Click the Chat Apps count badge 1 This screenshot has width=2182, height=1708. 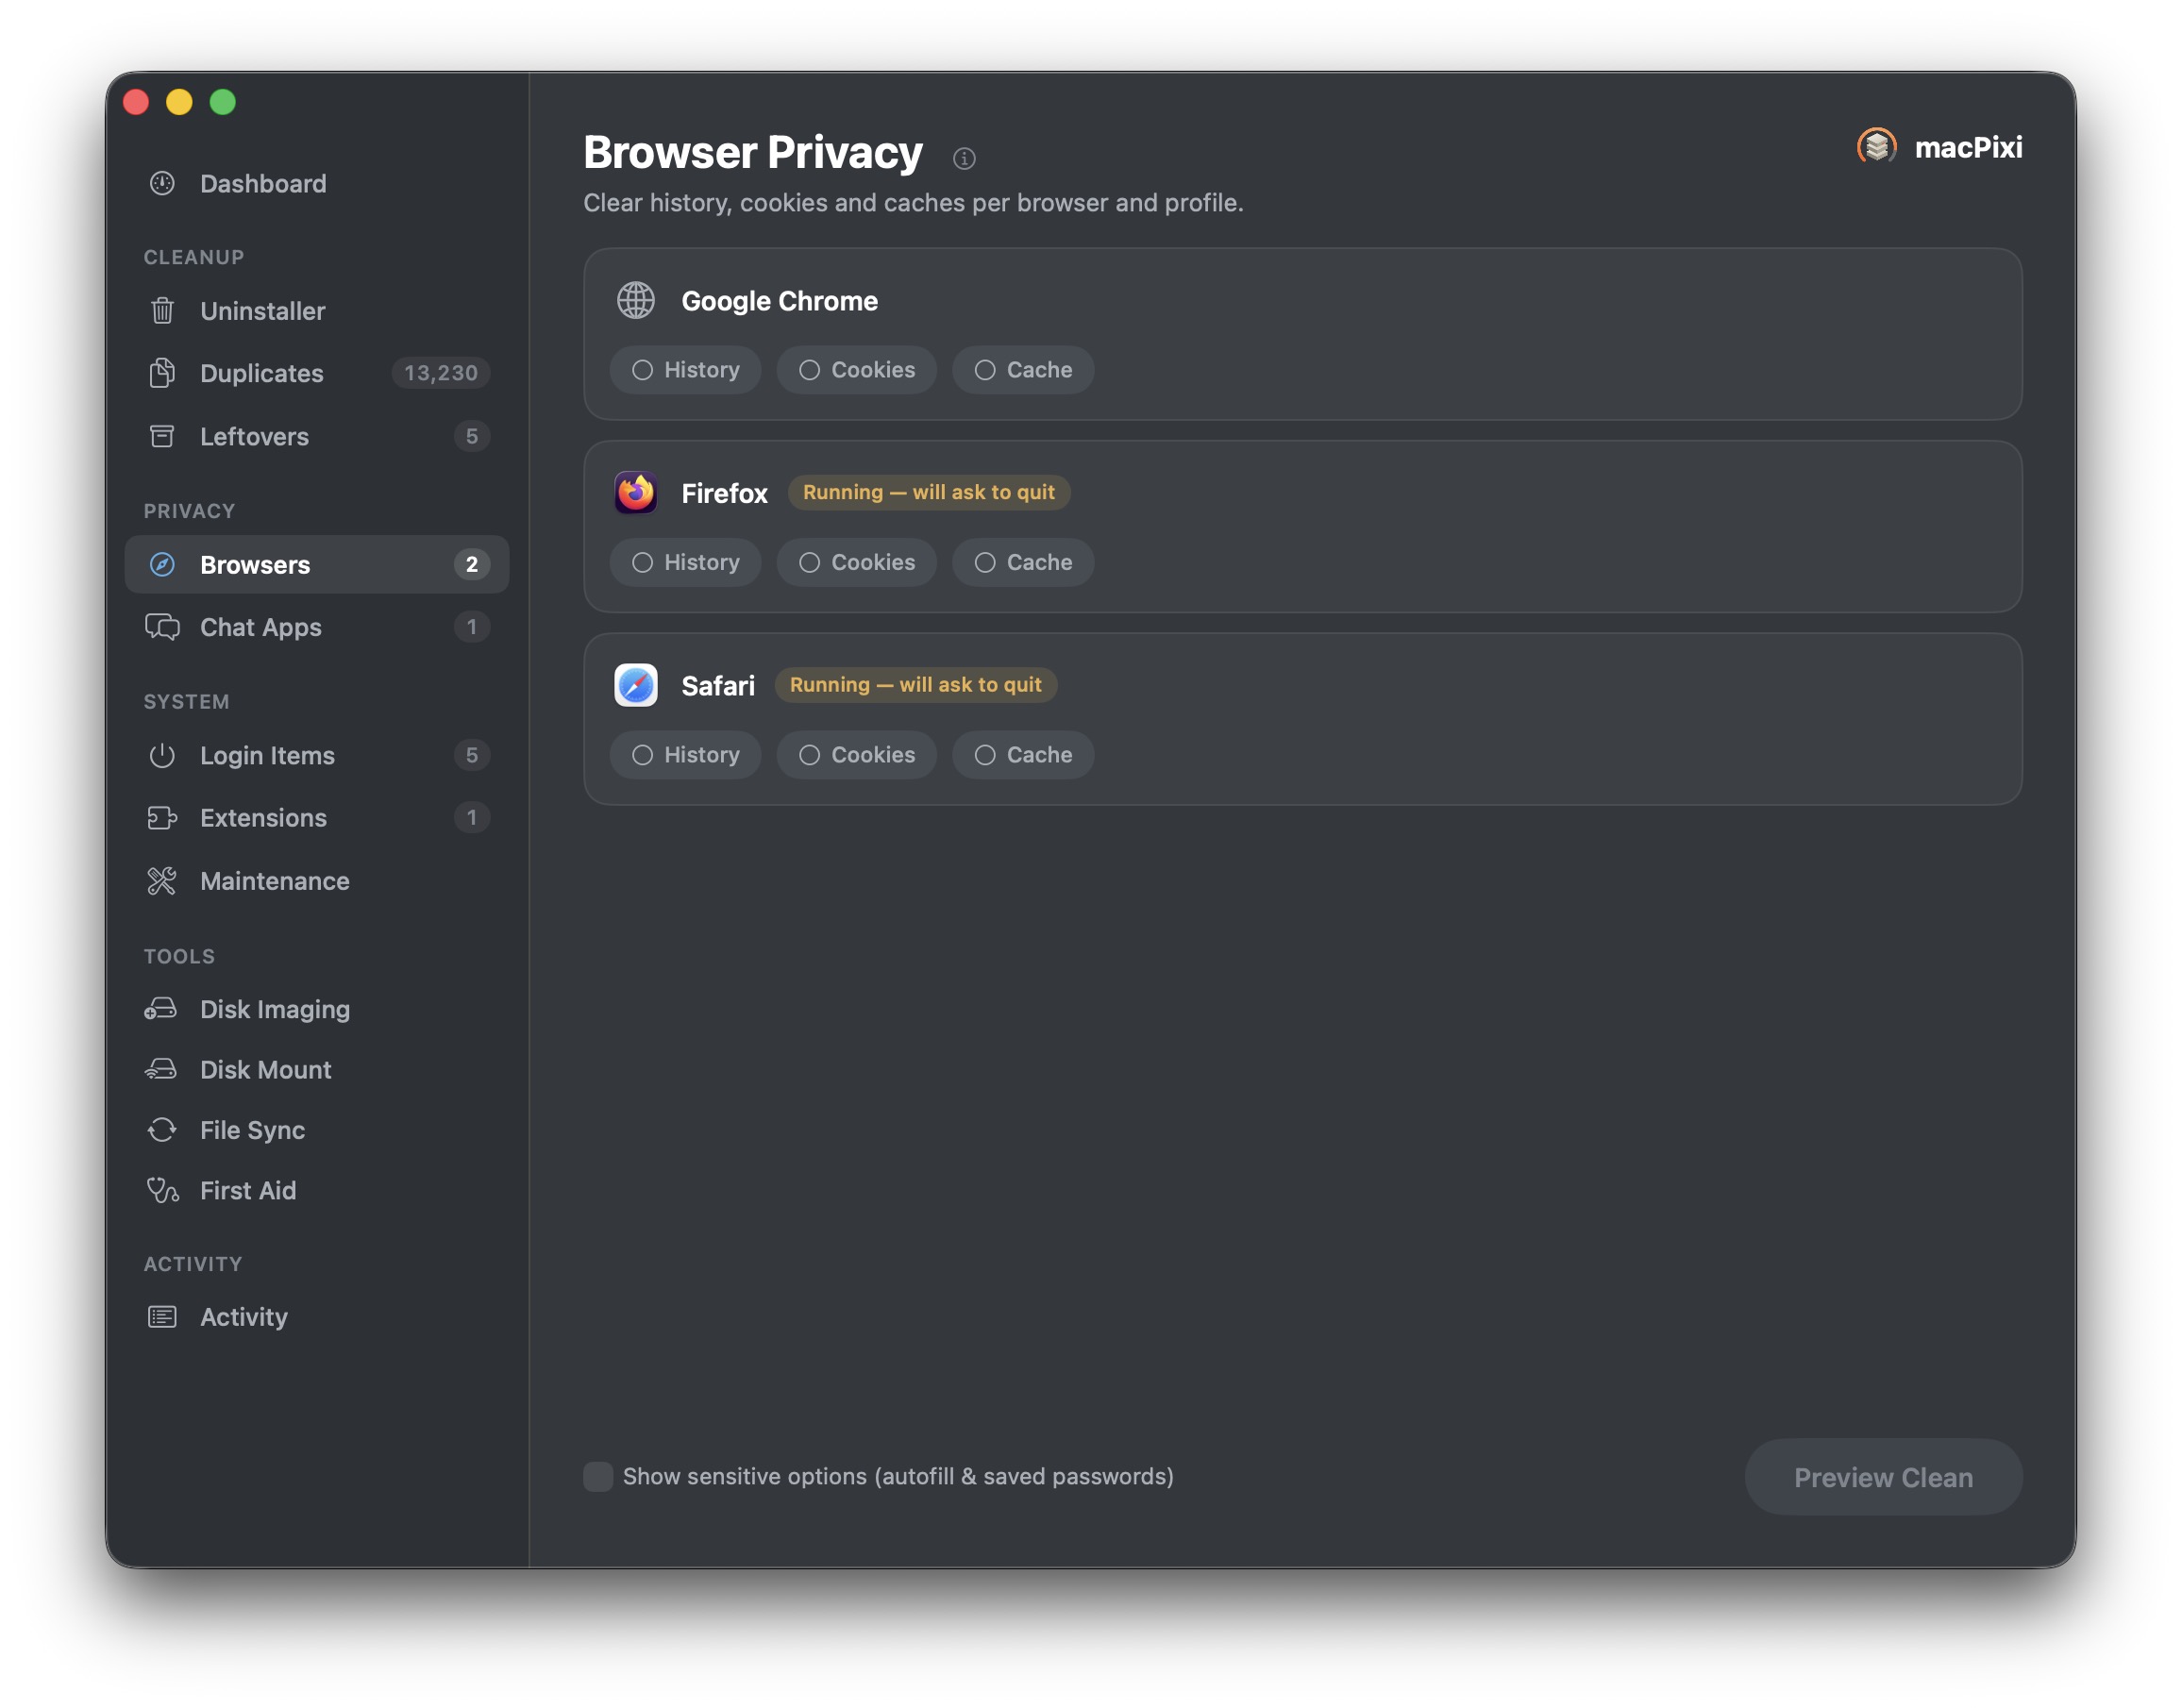coord(472,627)
